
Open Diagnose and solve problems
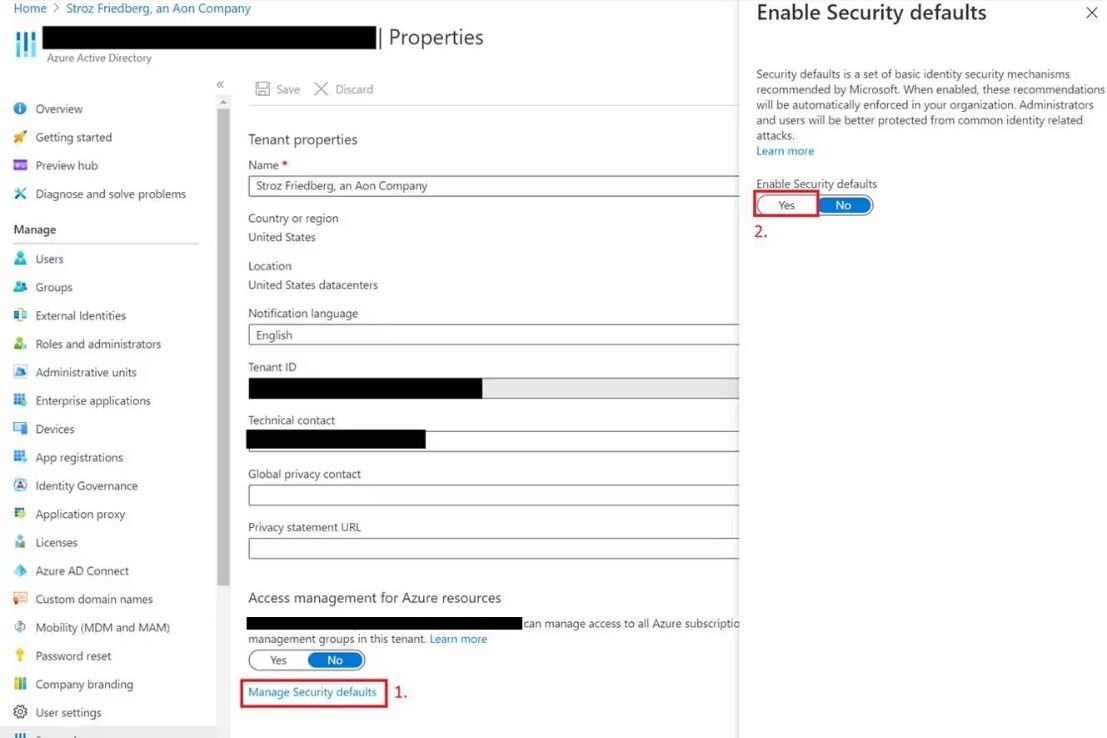(x=104, y=194)
